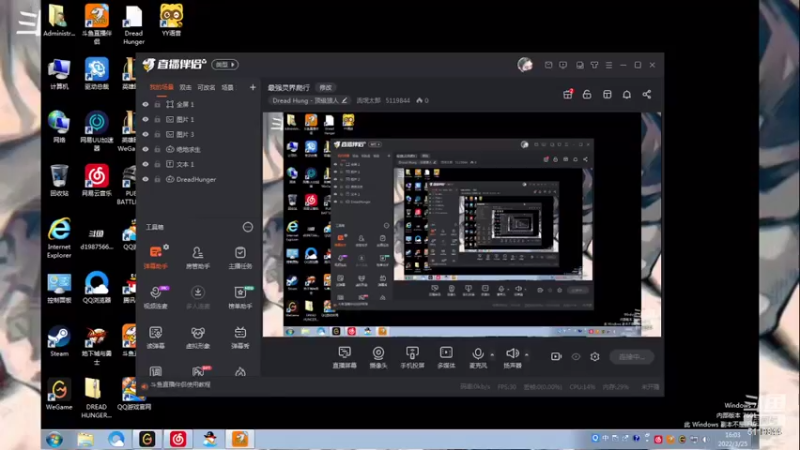Hide the 图片 1 source
Image resolution: width=800 pixels, height=450 pixels.
pos(145,119)
